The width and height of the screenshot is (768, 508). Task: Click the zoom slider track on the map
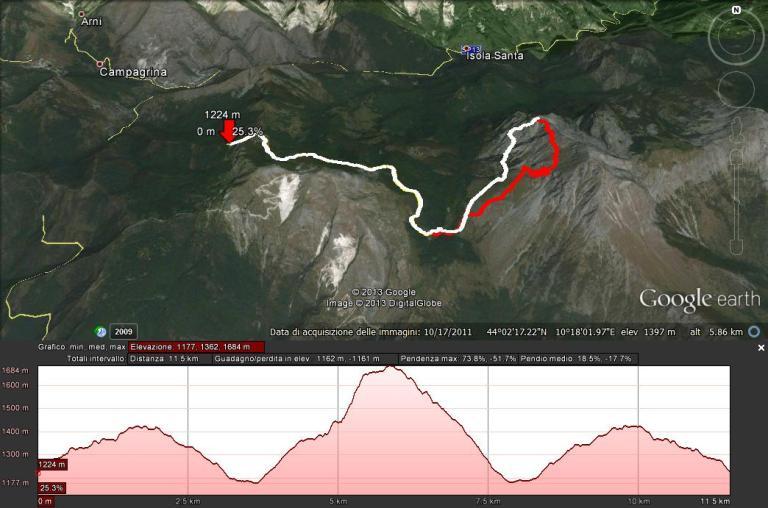[737, 202]
